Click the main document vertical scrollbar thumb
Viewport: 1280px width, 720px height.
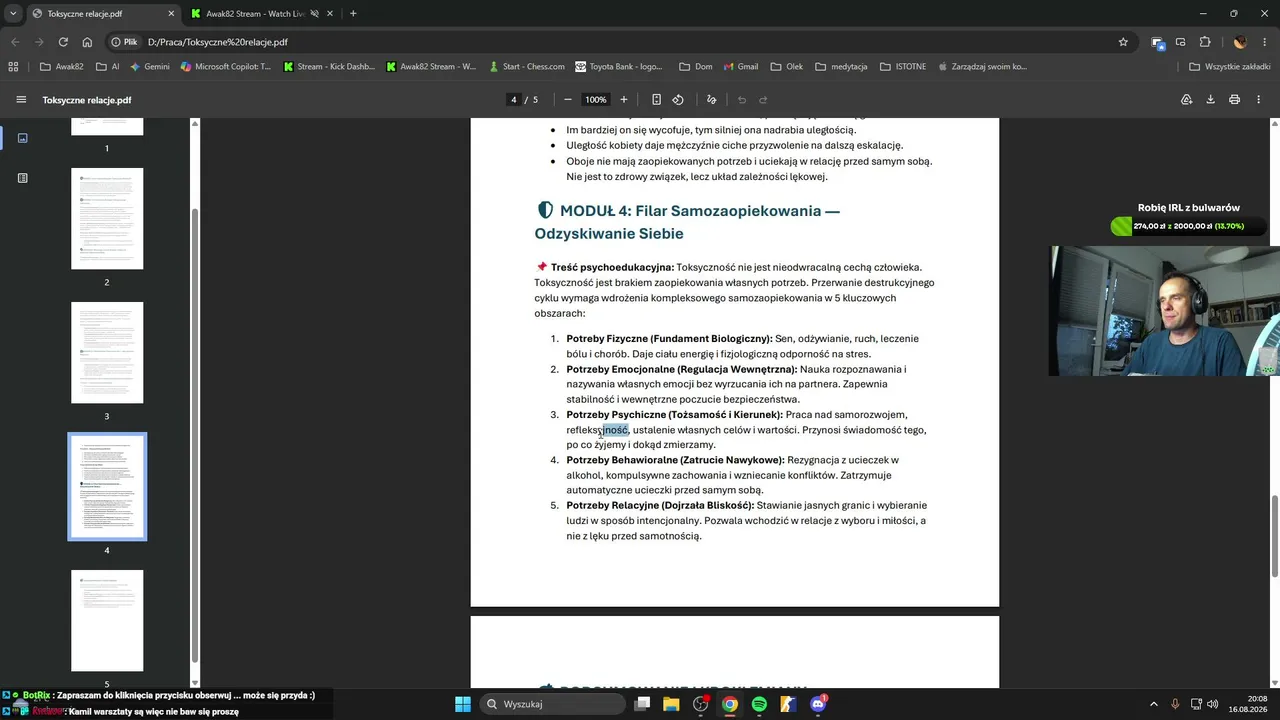[1274, 535]
